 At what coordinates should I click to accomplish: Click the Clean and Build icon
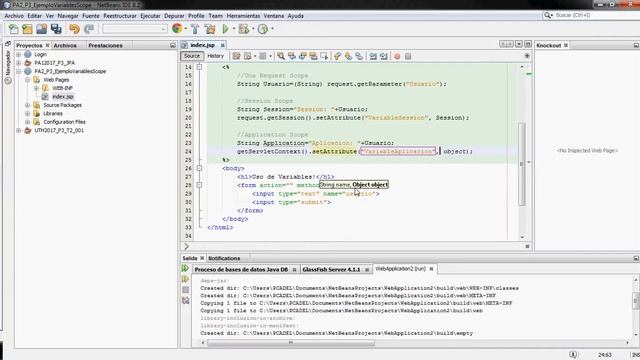coord(210,29)
